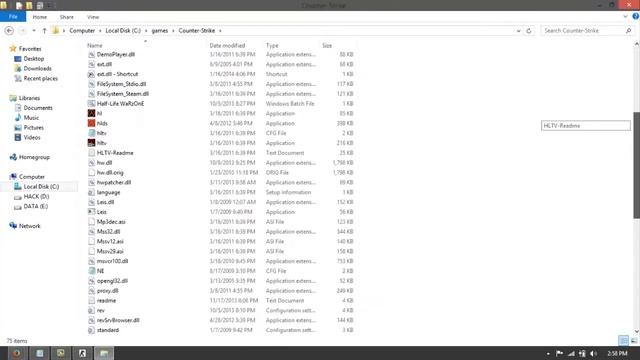Select Libraries in the navigation pane
The image size is (640, 360).
click(x=29, y=98)
